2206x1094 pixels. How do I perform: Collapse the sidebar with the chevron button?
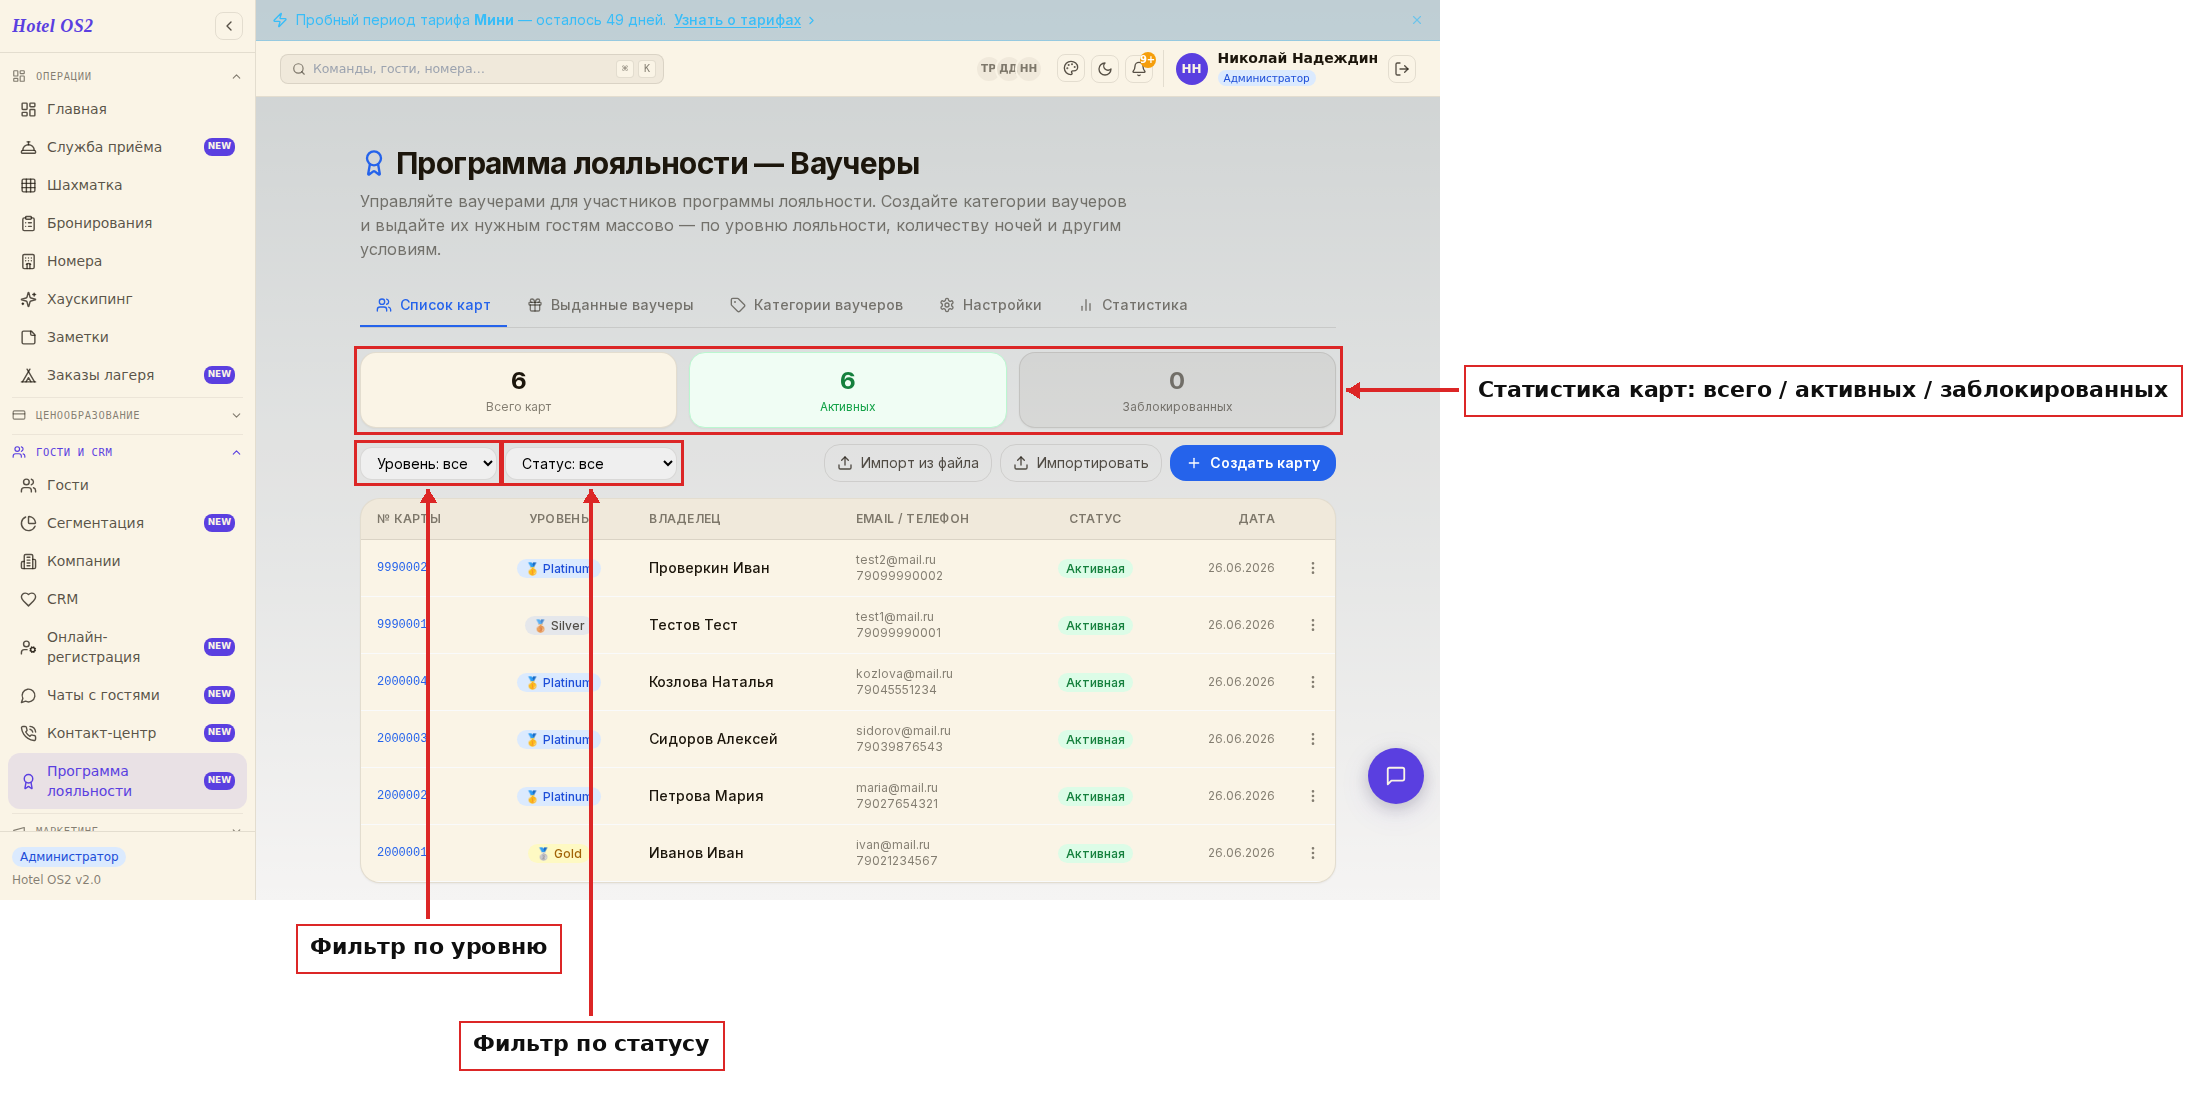(229, 26)
